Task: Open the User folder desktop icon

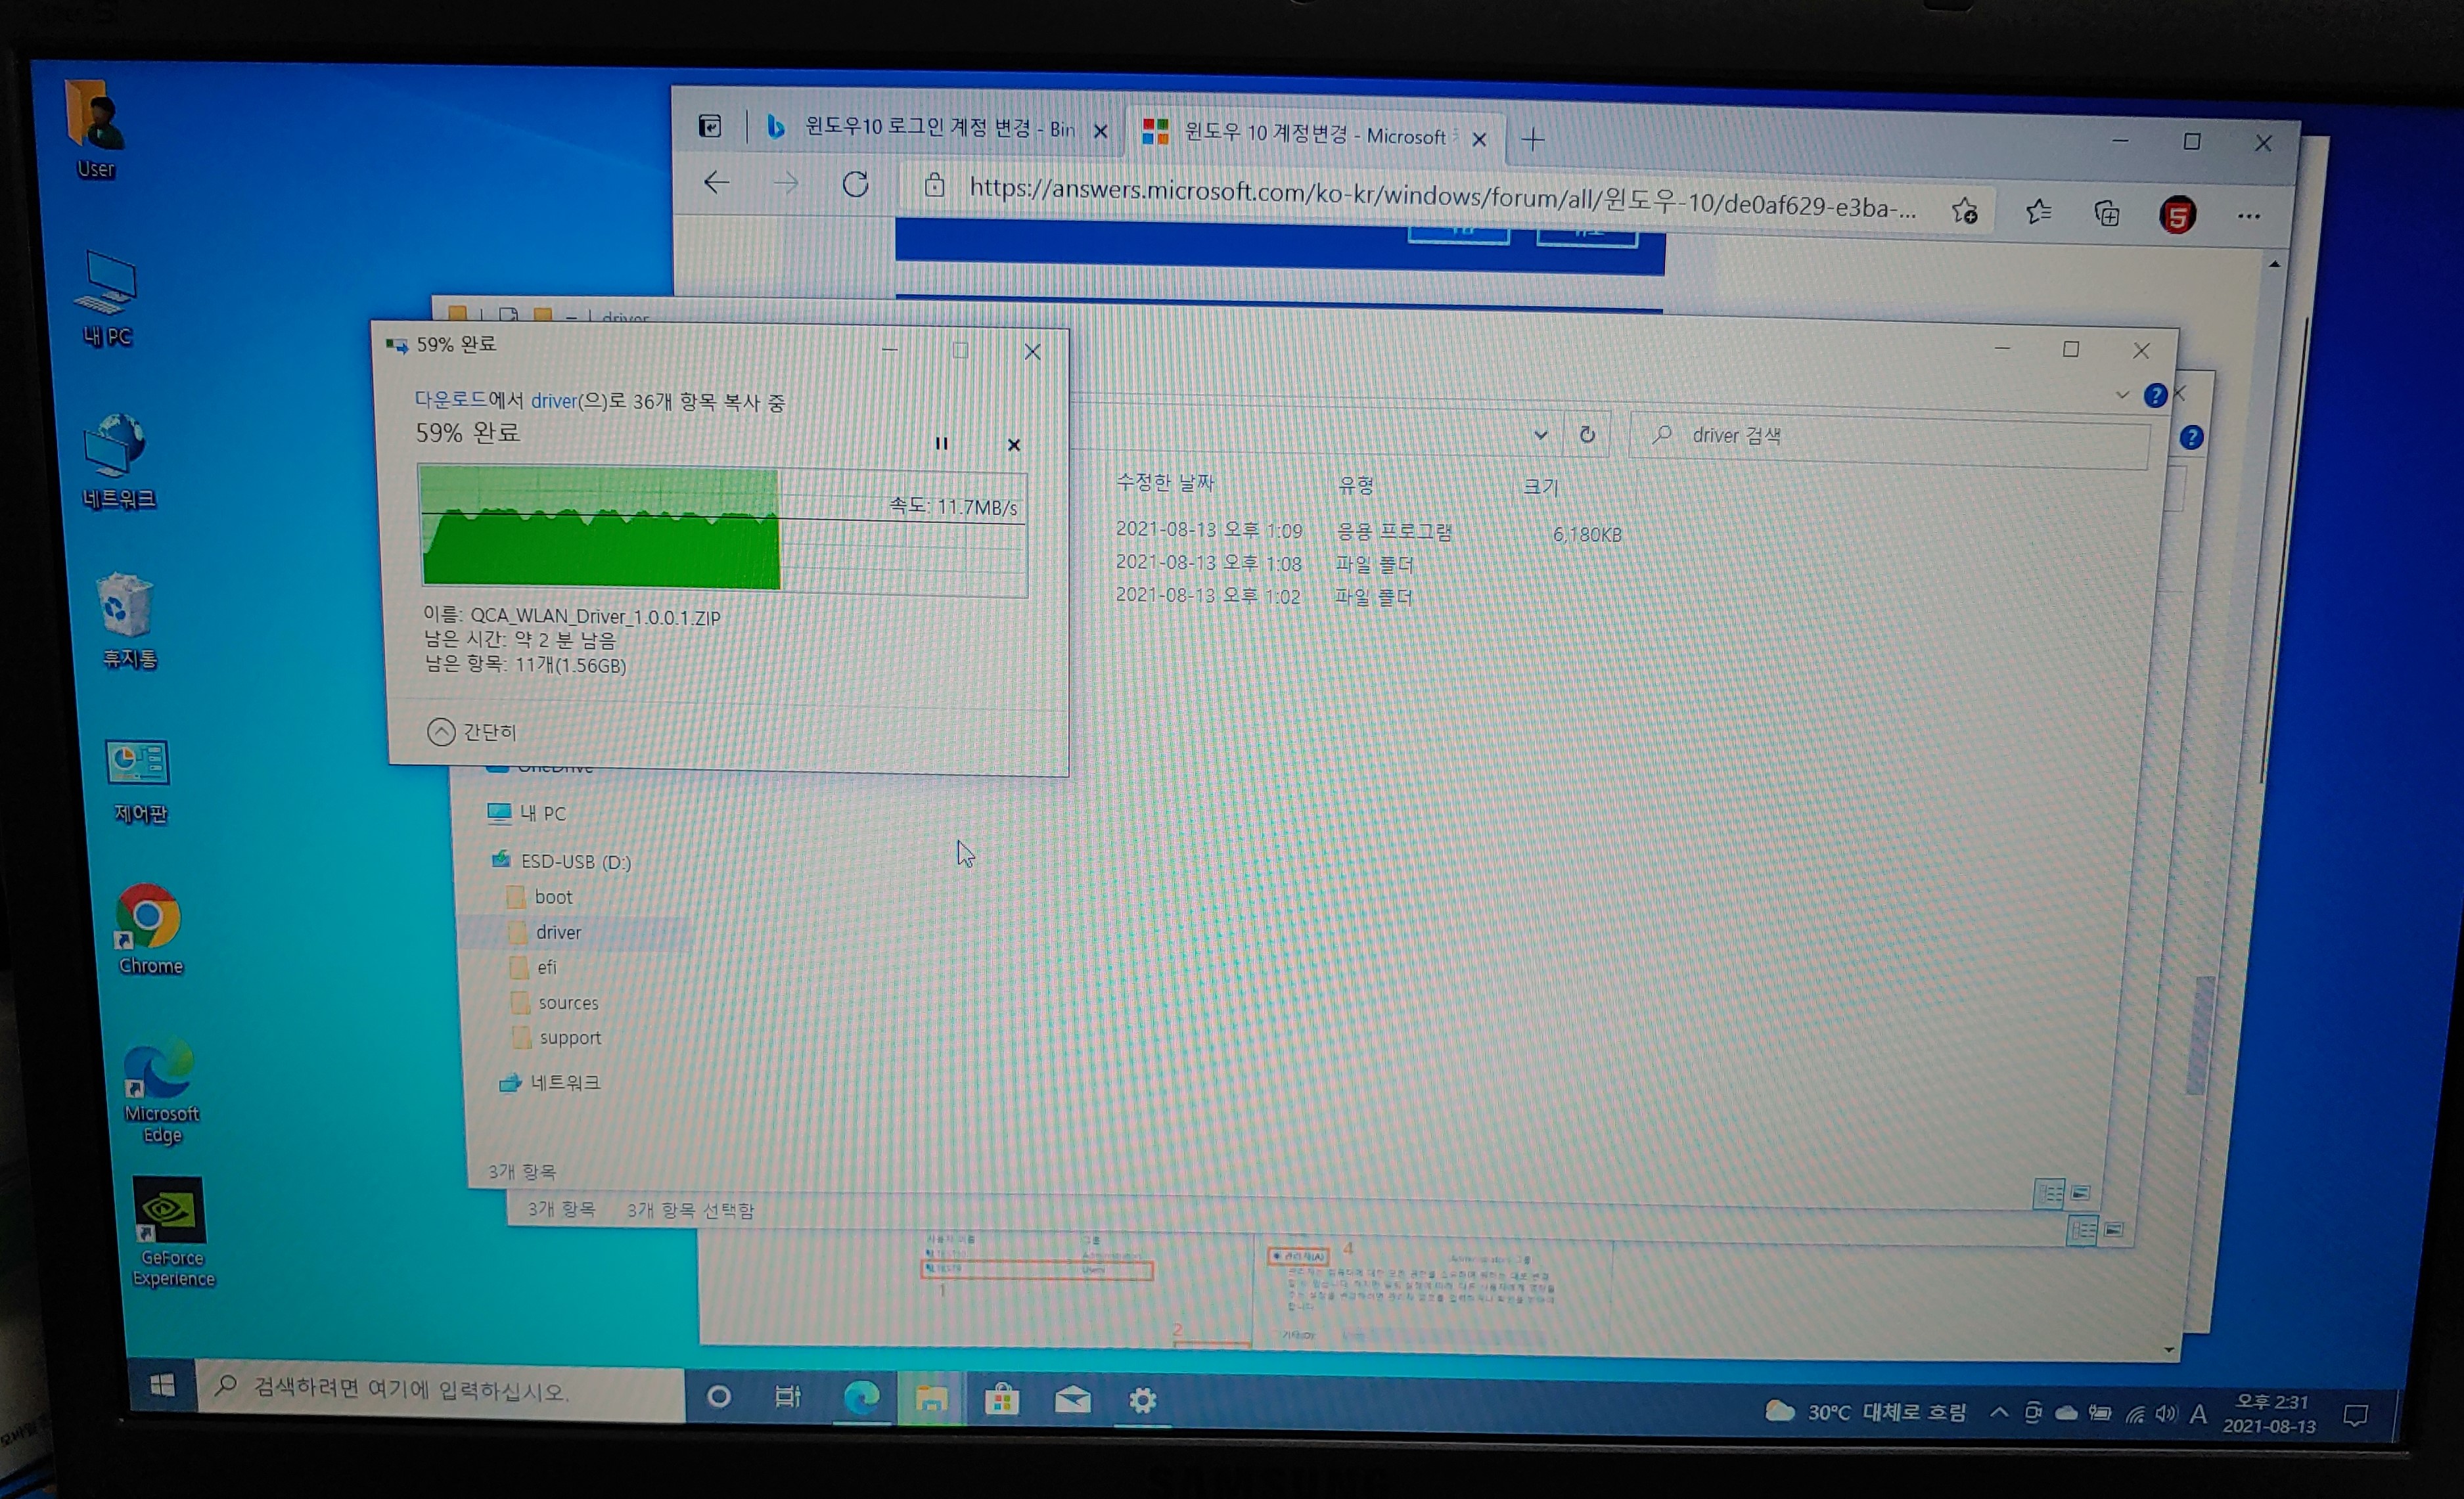Action: click(95, 128)
